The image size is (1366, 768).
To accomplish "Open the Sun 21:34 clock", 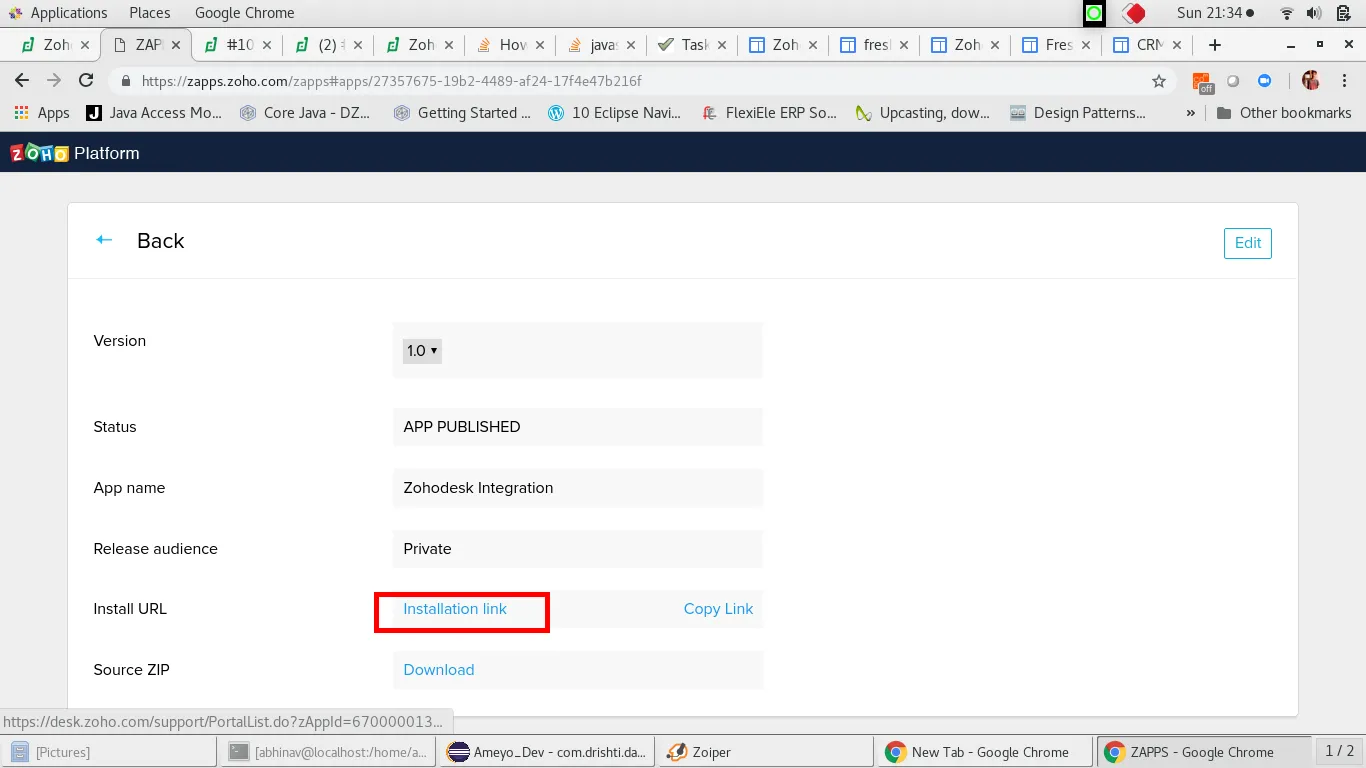I will [x=1215, y=13].
